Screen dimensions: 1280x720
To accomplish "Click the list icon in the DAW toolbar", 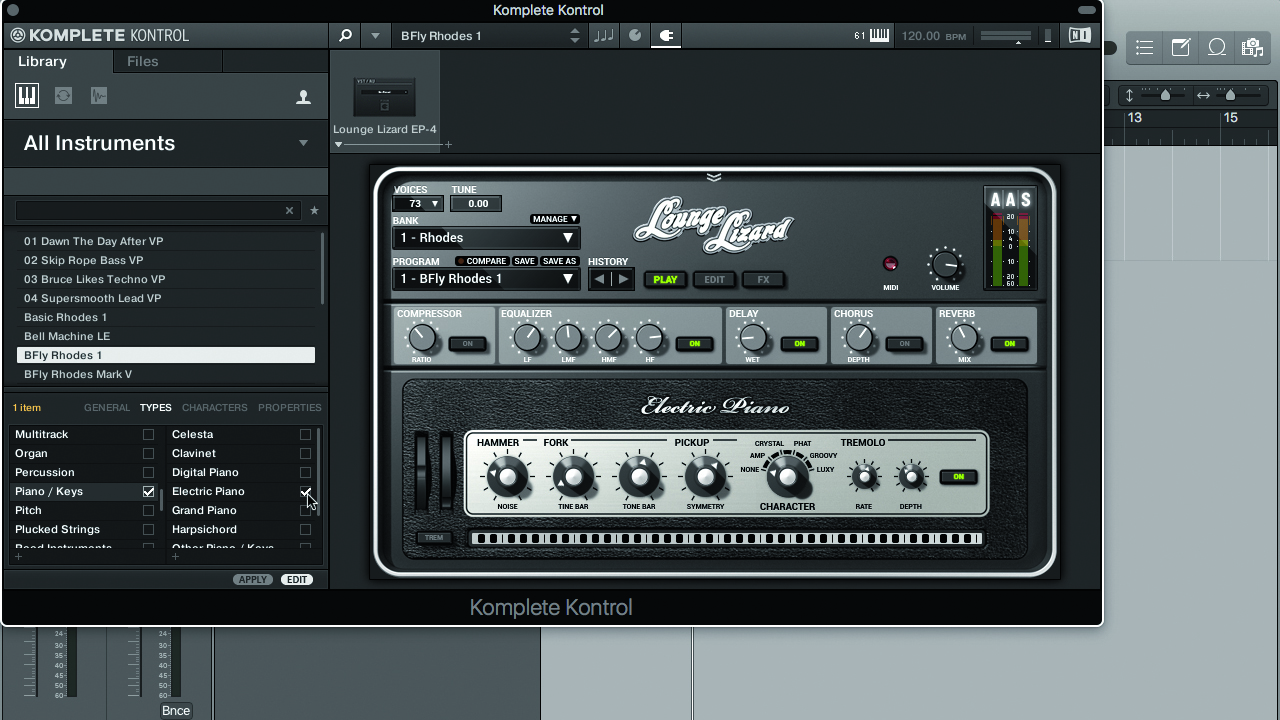I will click(1145, 48).
